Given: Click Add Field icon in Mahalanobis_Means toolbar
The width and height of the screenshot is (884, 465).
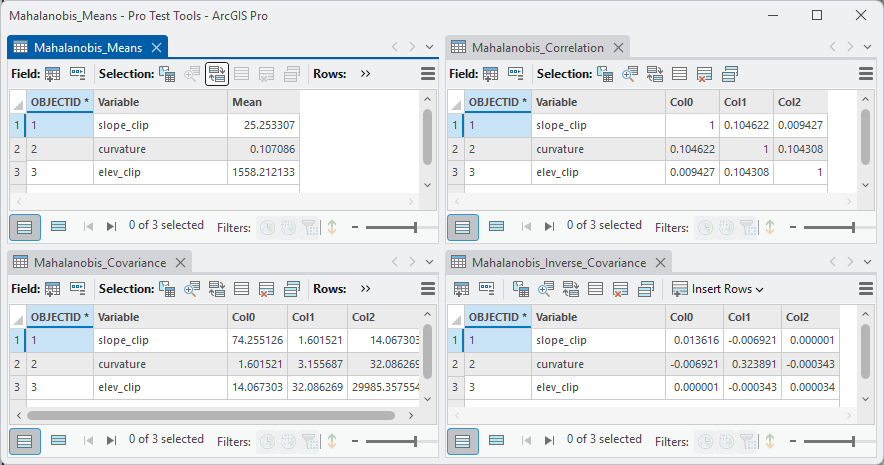Looking at the screenshot, I should click(x=52, y=74).
